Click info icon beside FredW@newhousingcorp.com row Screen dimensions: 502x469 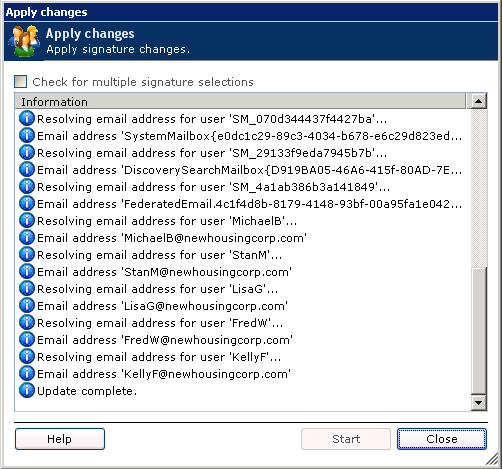coord(27,339)
